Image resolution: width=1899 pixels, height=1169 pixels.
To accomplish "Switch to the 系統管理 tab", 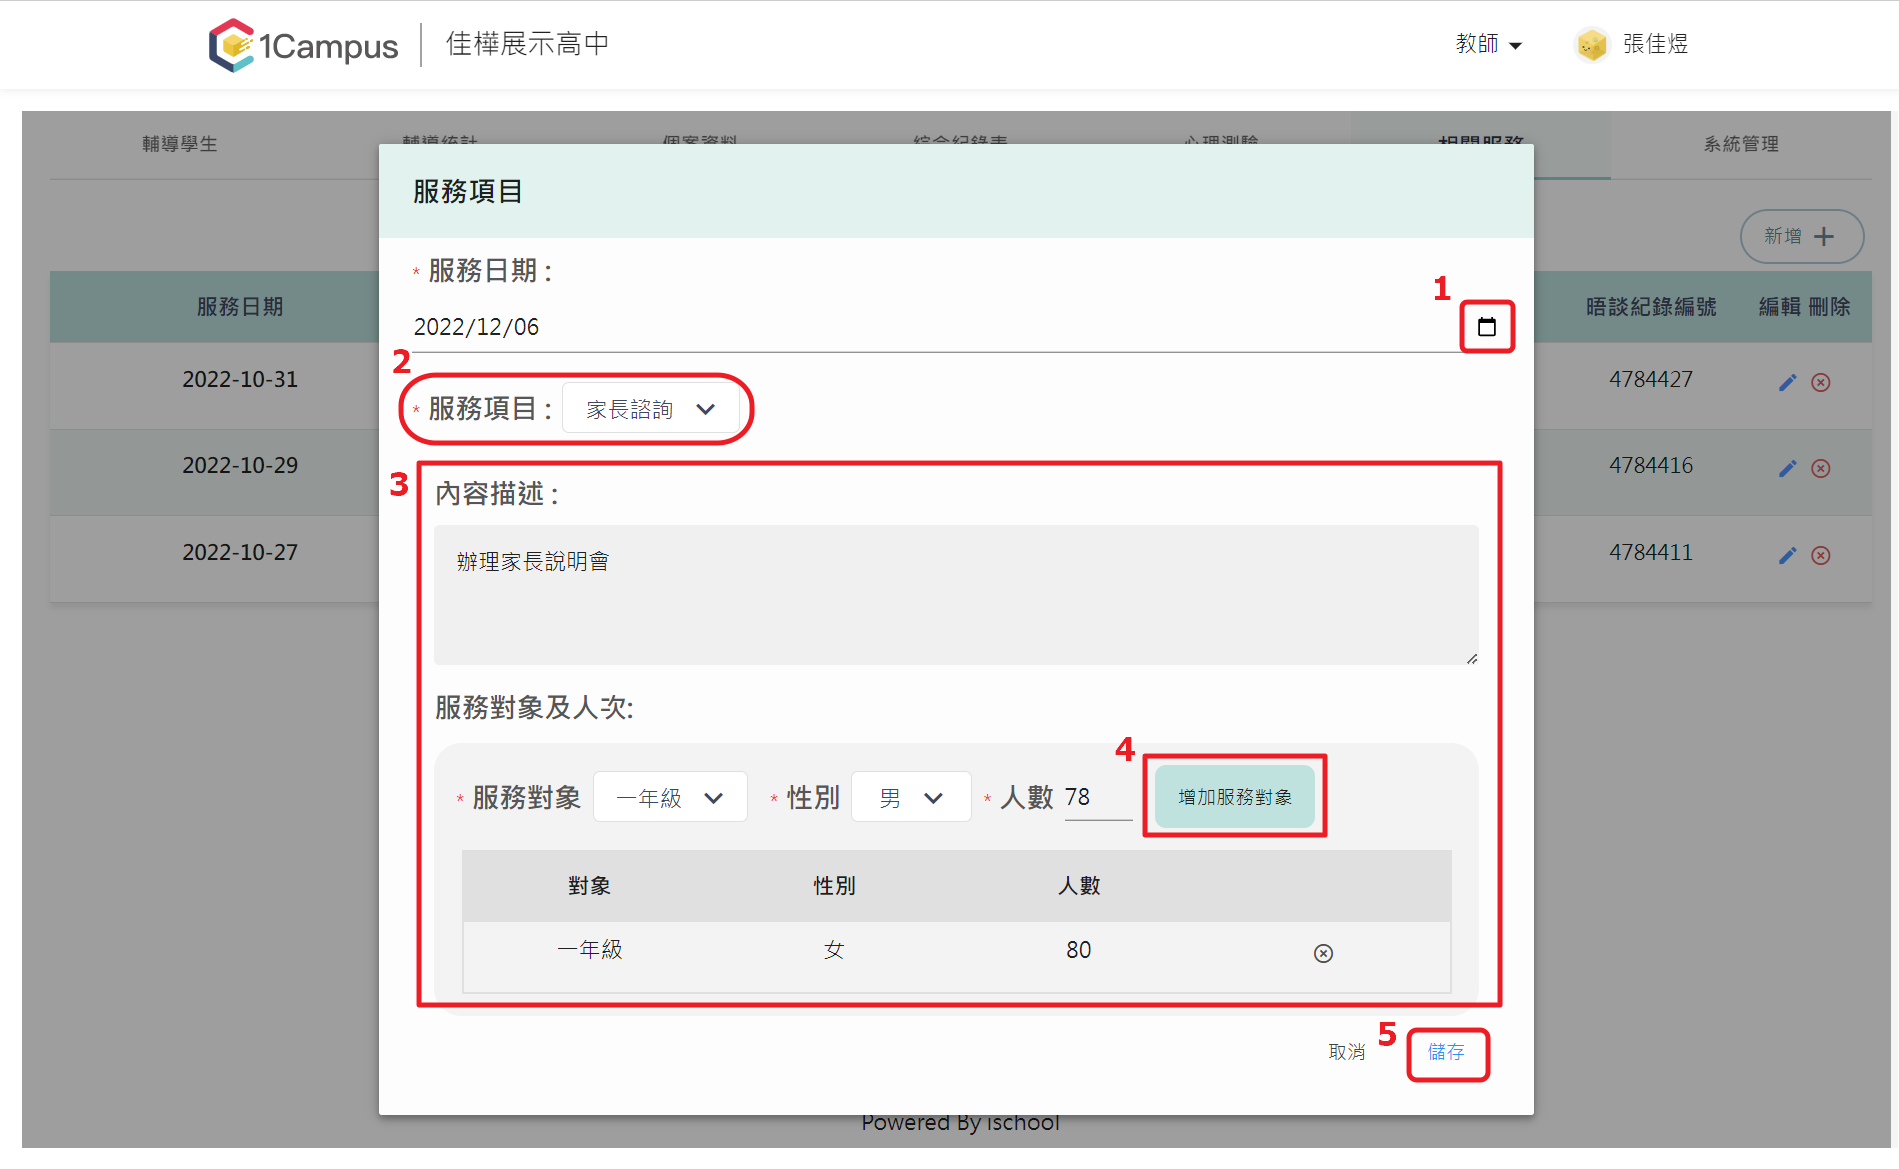I will point(1741,144).
